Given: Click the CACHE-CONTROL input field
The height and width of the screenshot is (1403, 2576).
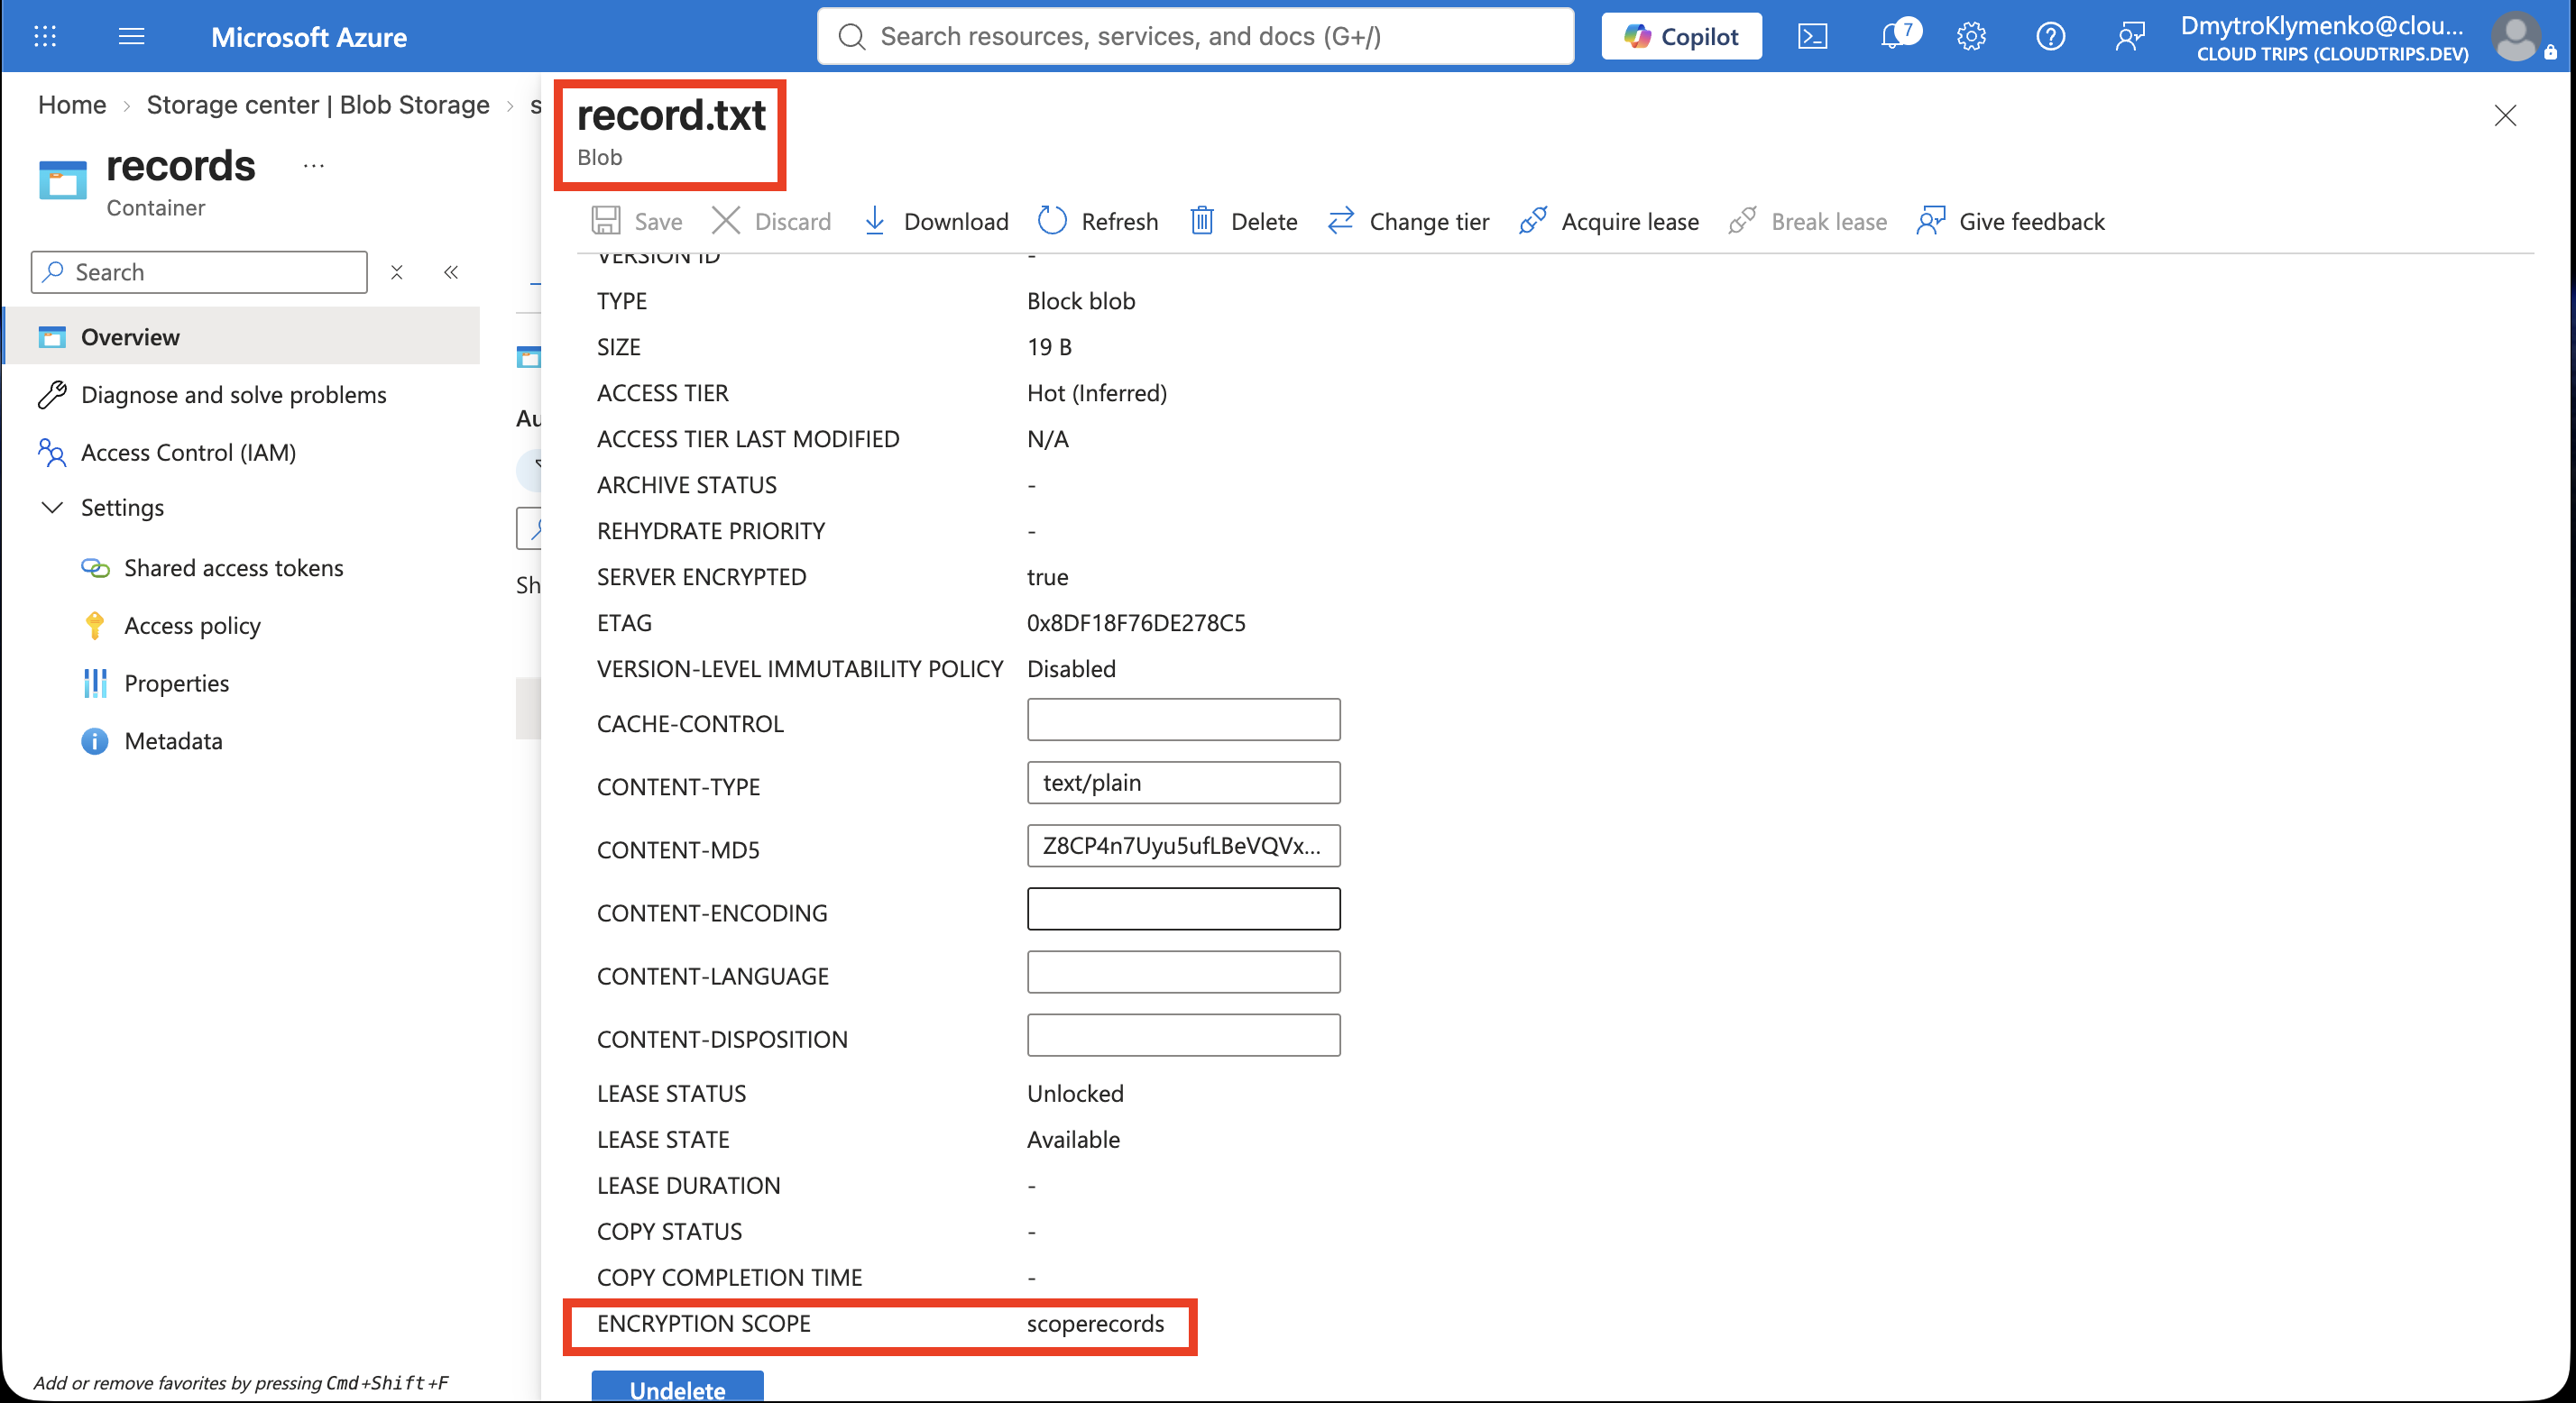Looking at the screenshot, I should [x=1183, y=720].
